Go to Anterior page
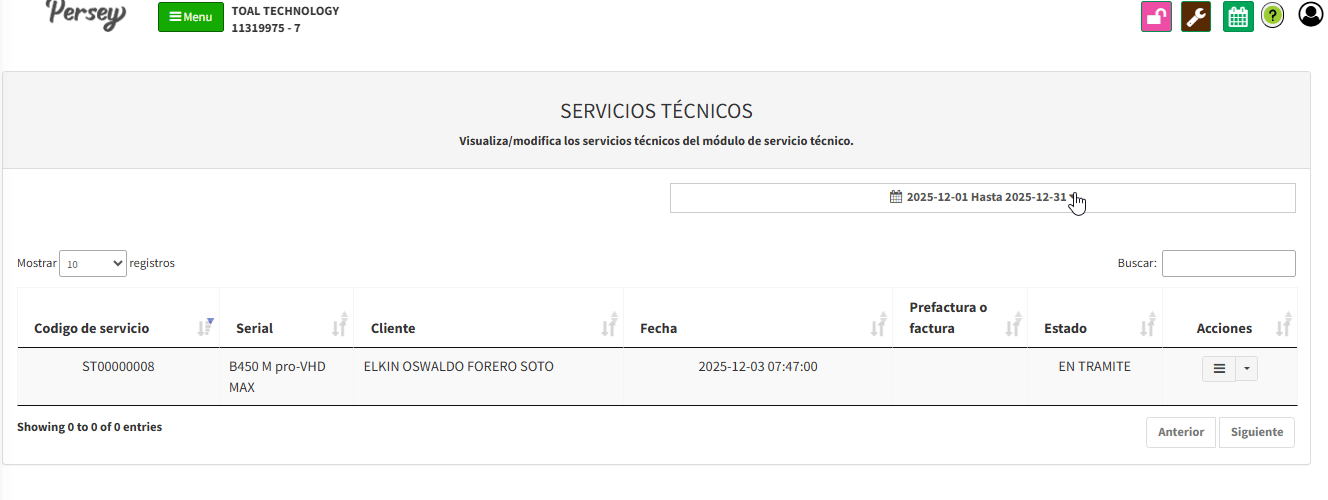Viewport: 1328px width, 500px height. [1180, 432]
